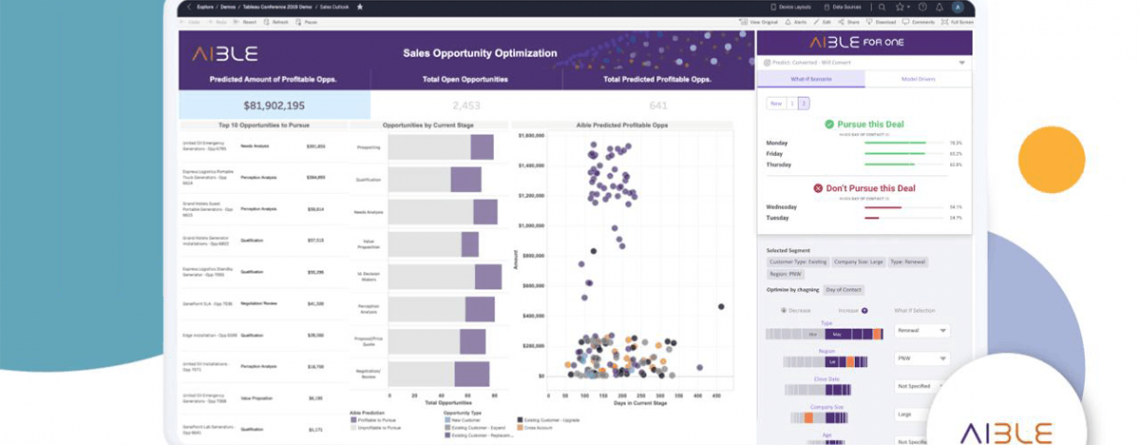Click the Needs Analysis stage bar
The height and width of the screenshot is (445, 1140).
click(x=443, y=212)
